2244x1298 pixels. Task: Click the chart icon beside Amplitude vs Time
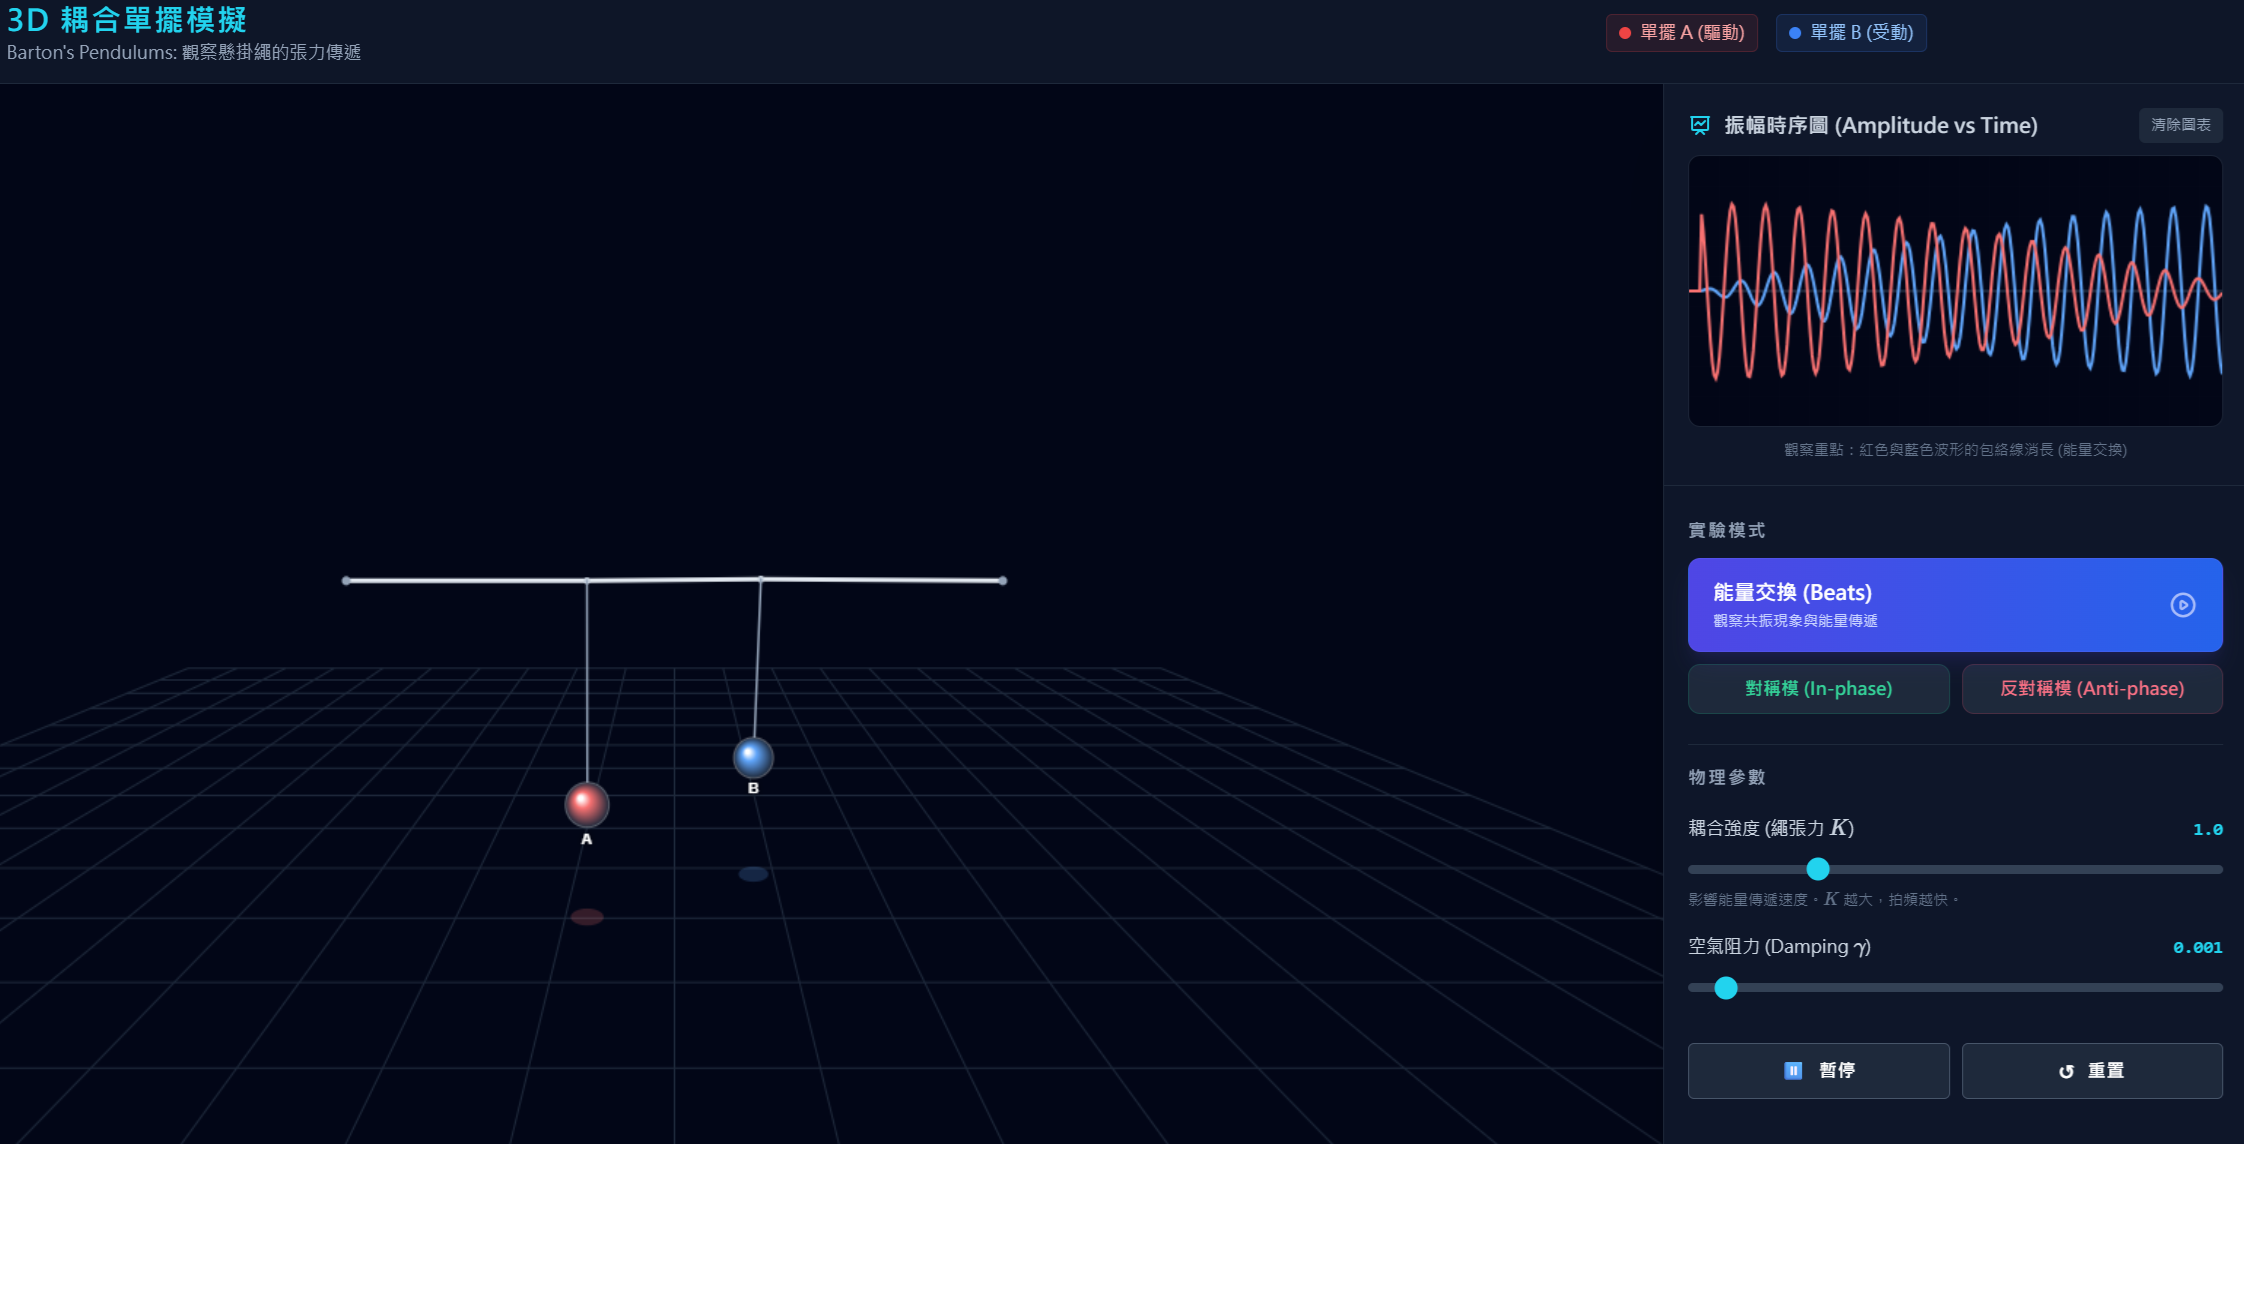point(1700,125)
